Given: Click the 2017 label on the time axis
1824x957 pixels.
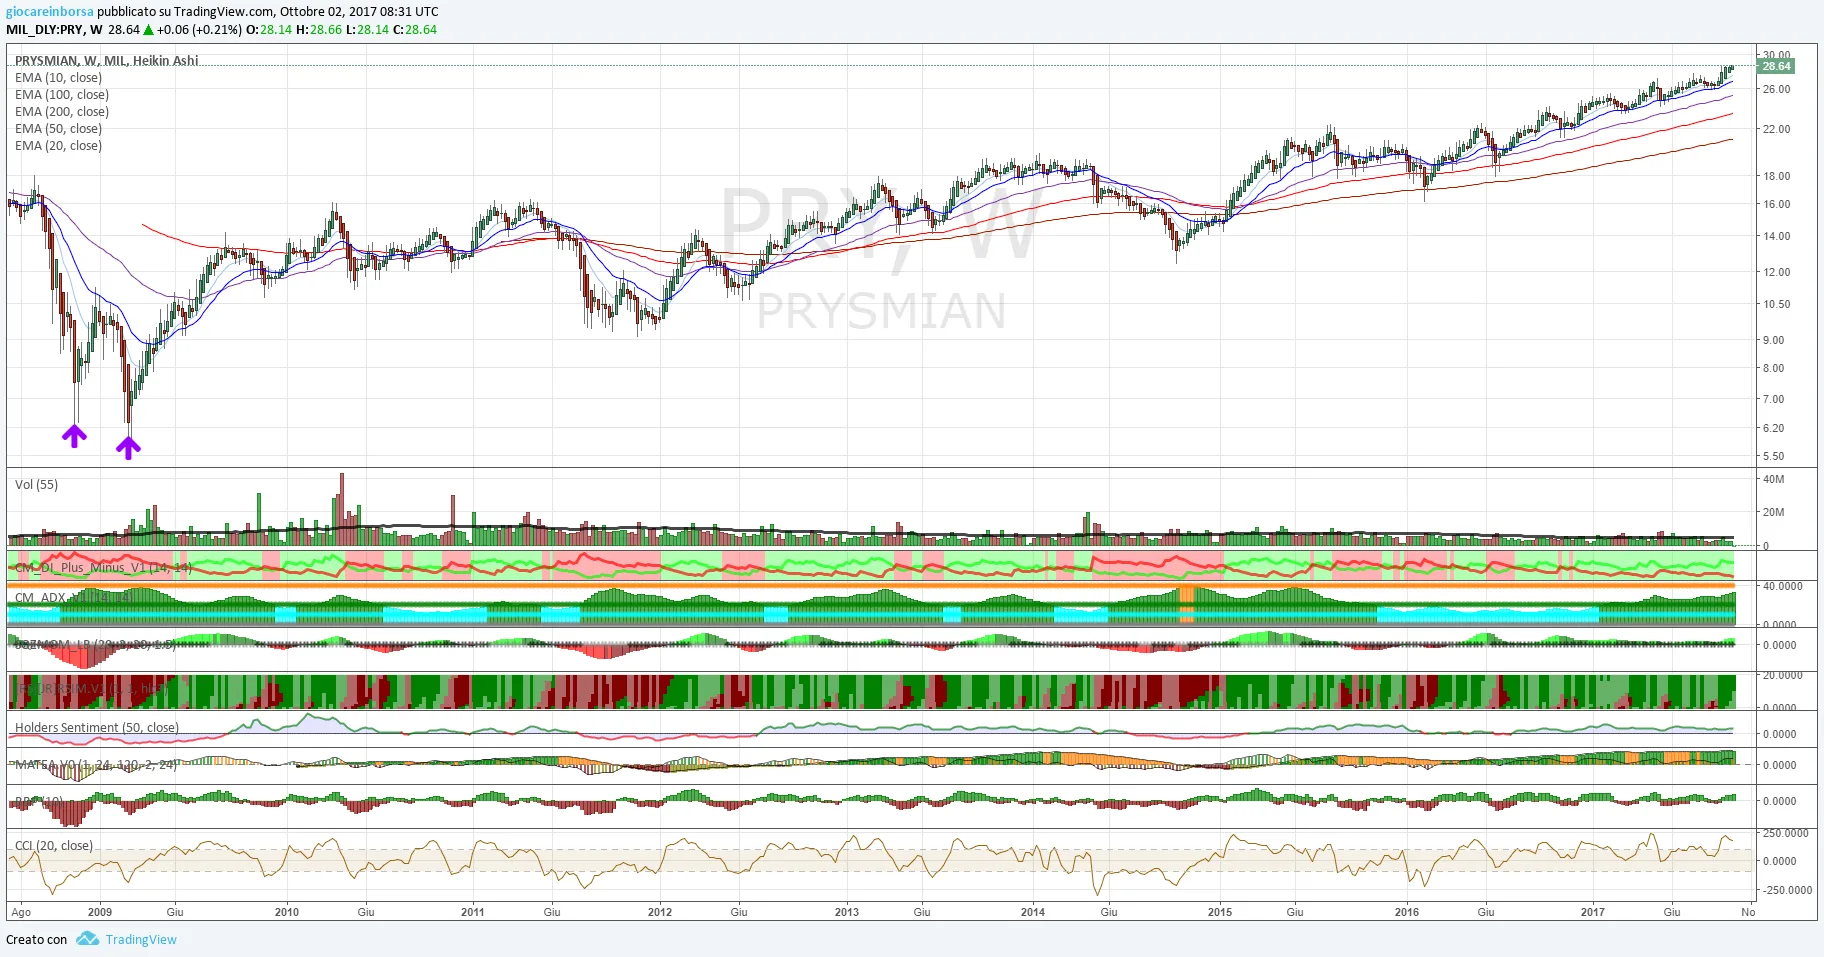Looking at the screenshot, I should pos(1593,912).
